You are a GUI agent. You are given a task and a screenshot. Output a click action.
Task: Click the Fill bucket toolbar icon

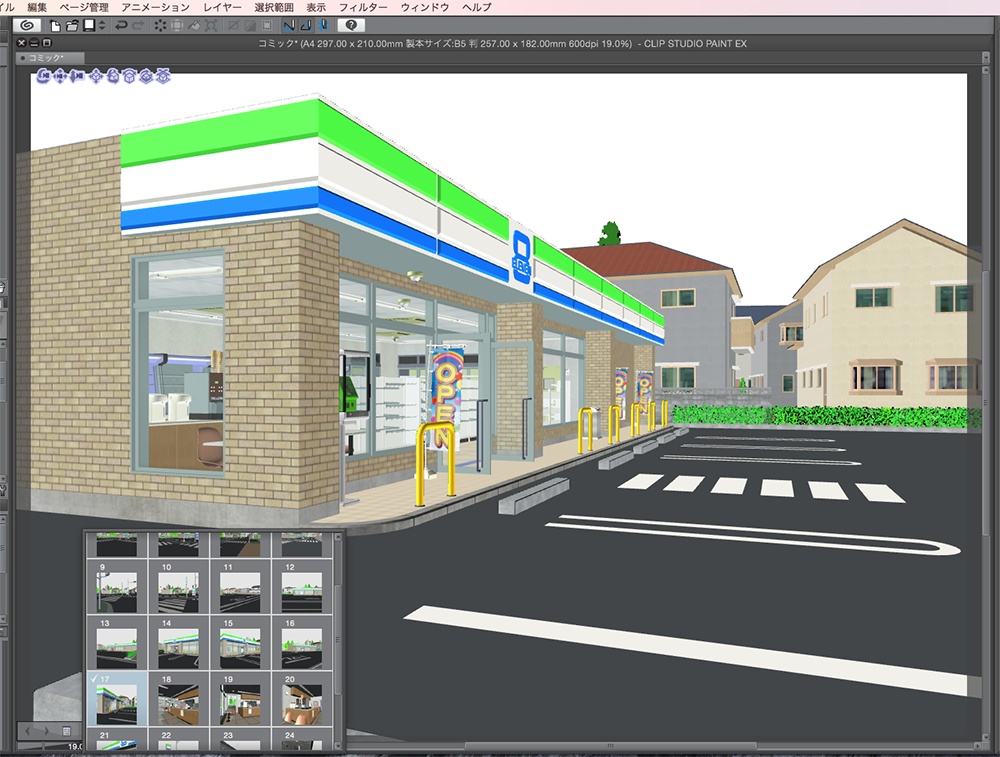point(194,26)
